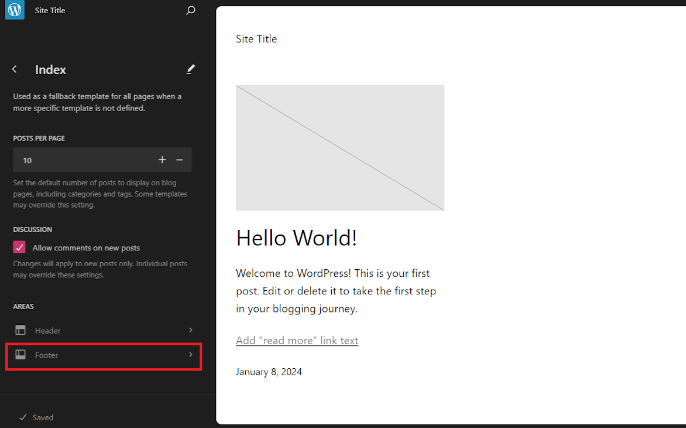Click Site Title in the preview header
The width and height of the screenshot is (686, 428).
pyautogui.click(x=256, y=39)
